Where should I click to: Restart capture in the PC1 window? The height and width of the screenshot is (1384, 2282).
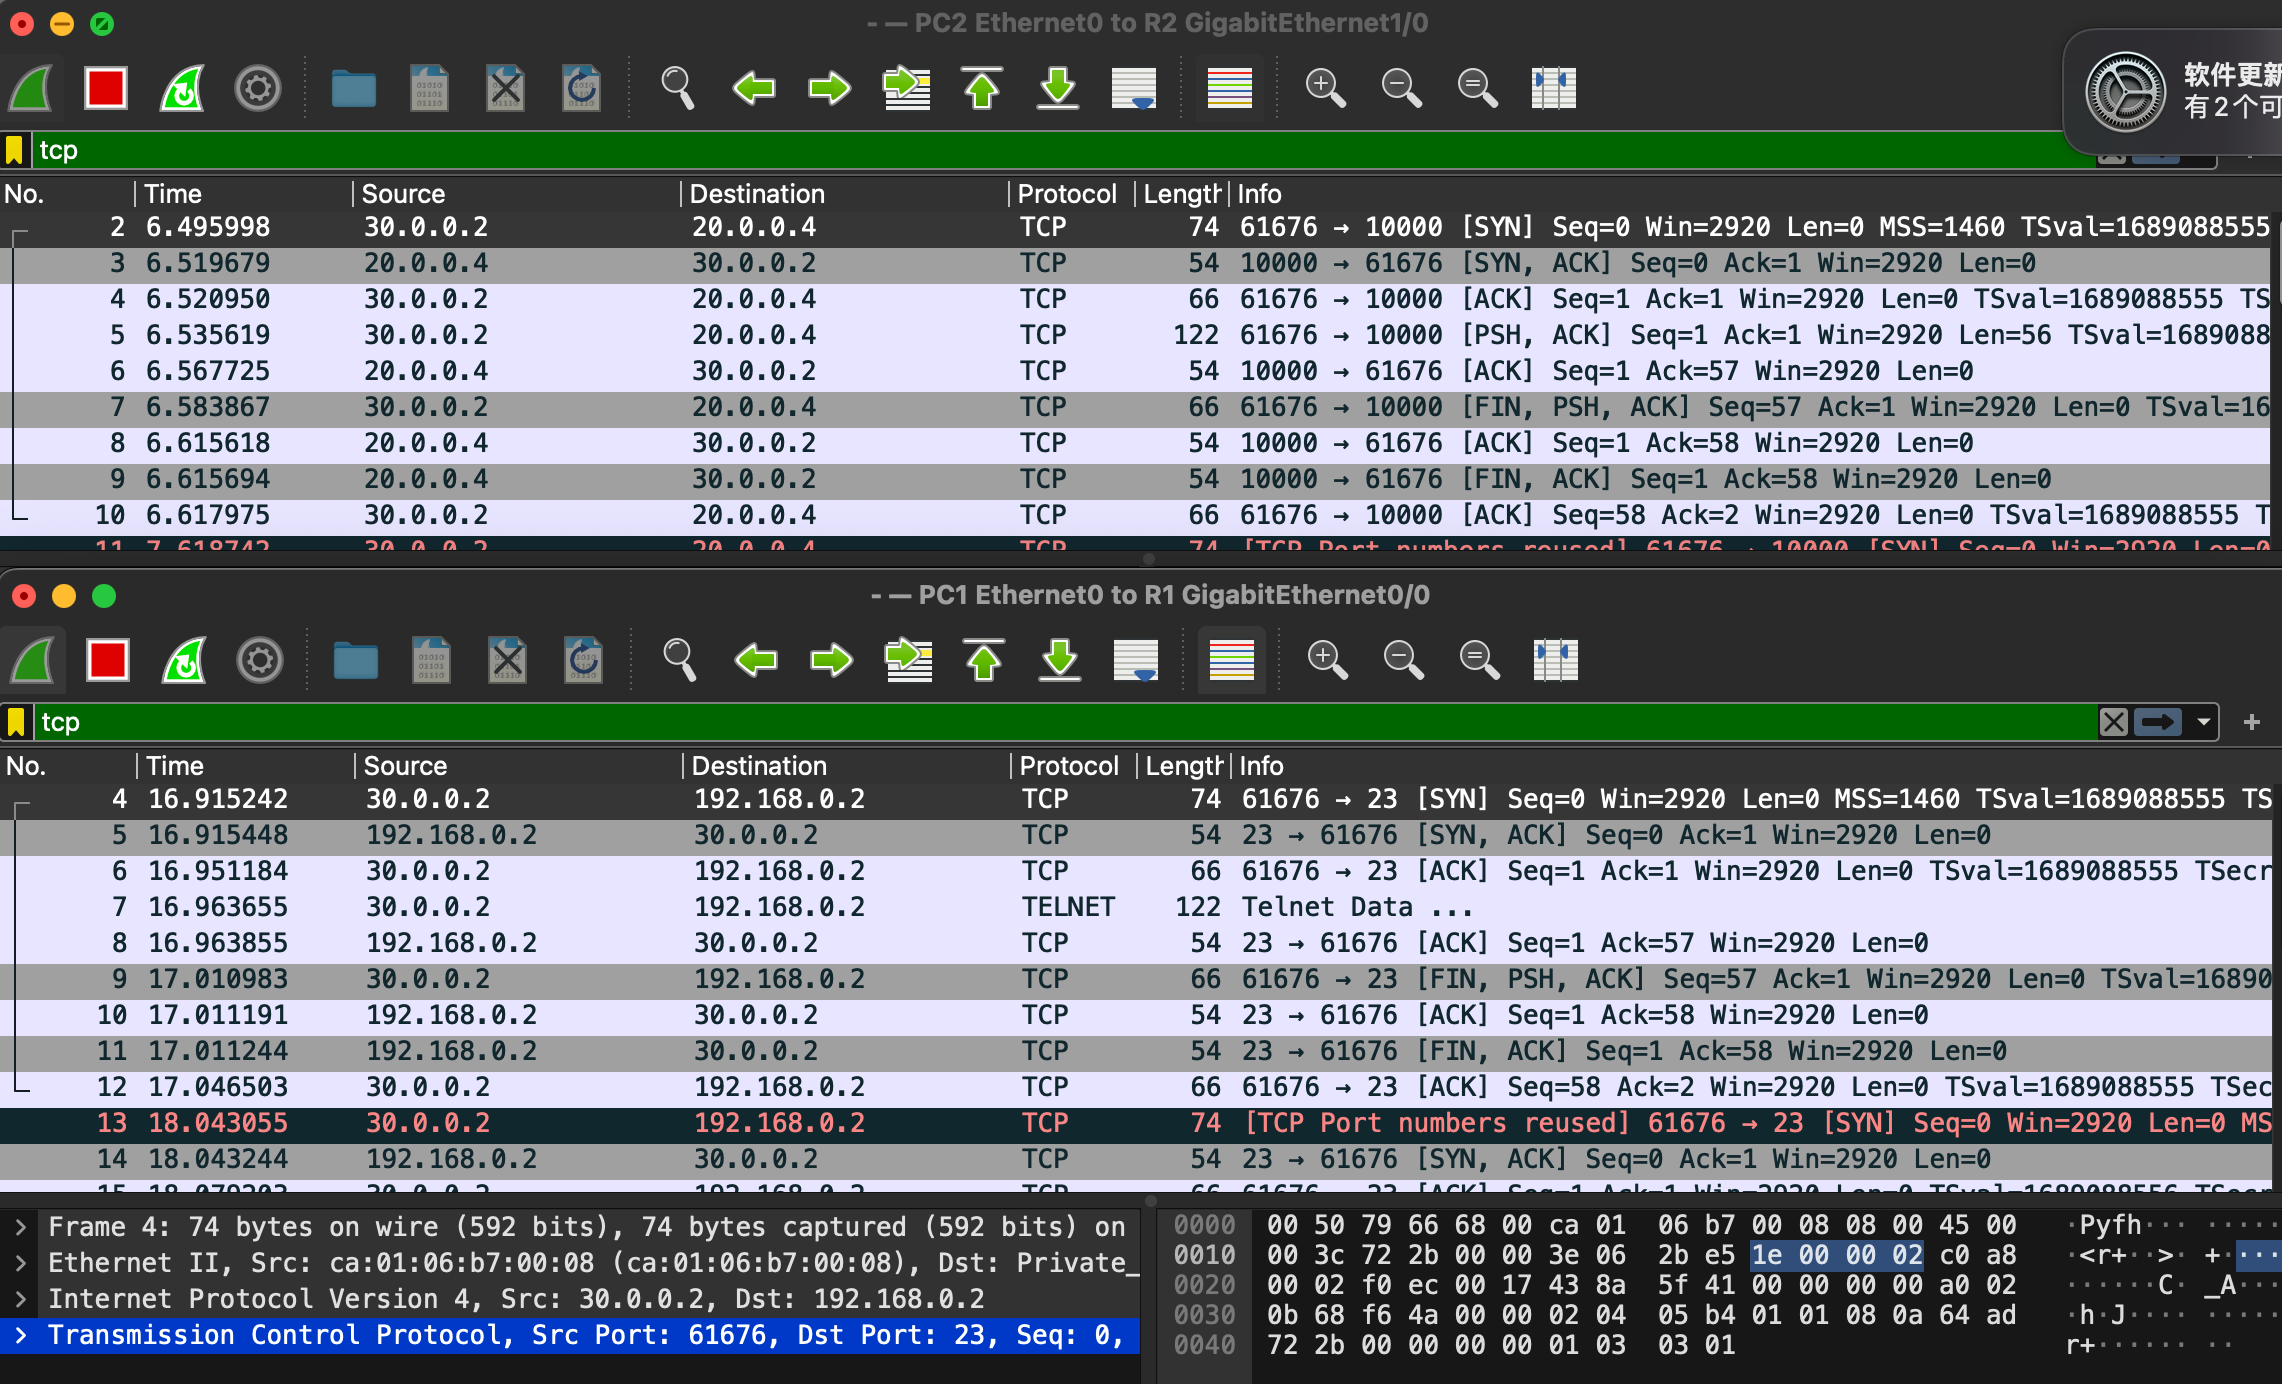click(x=184, y=660)
